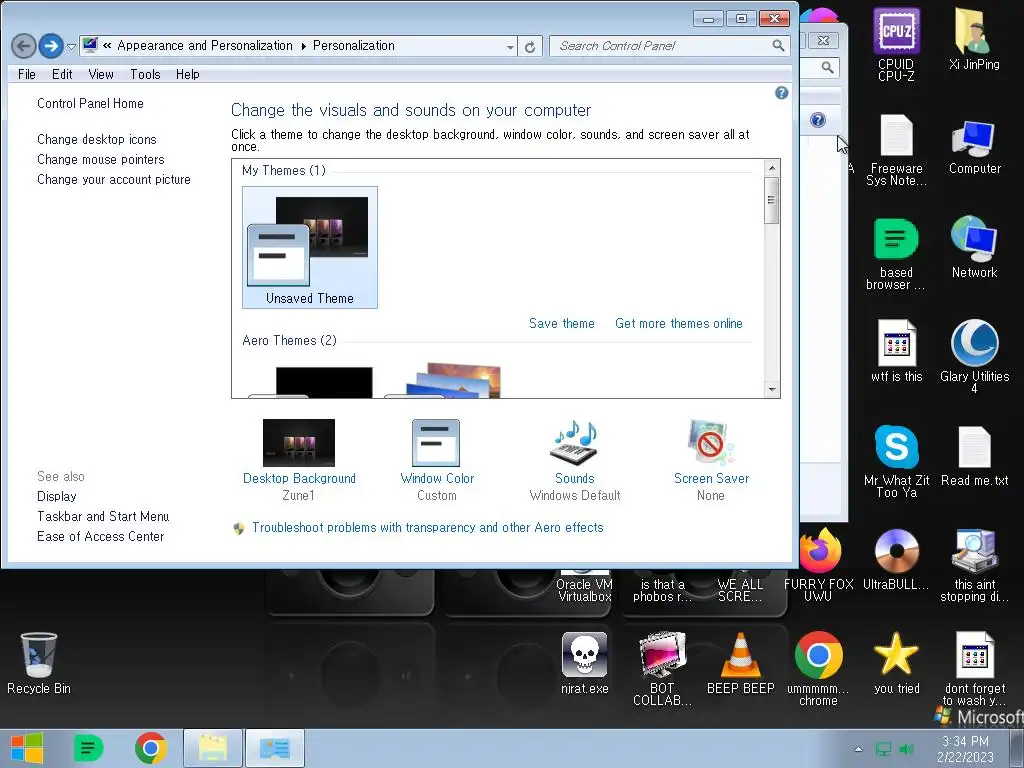The image size is (1024, 768).
Task: Open Desktop Background Zune1 settings
Action: (299, 460)
